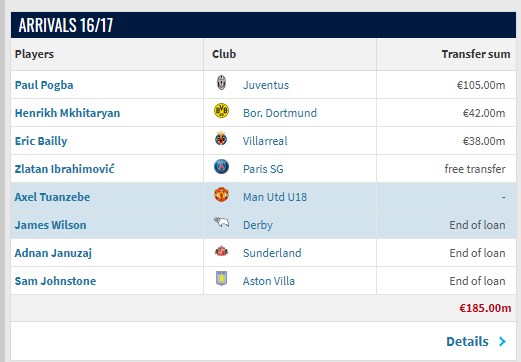Open Paul Pogba's player profile
This screenshot has width=521, height=362.
click(x=44, y=85)
